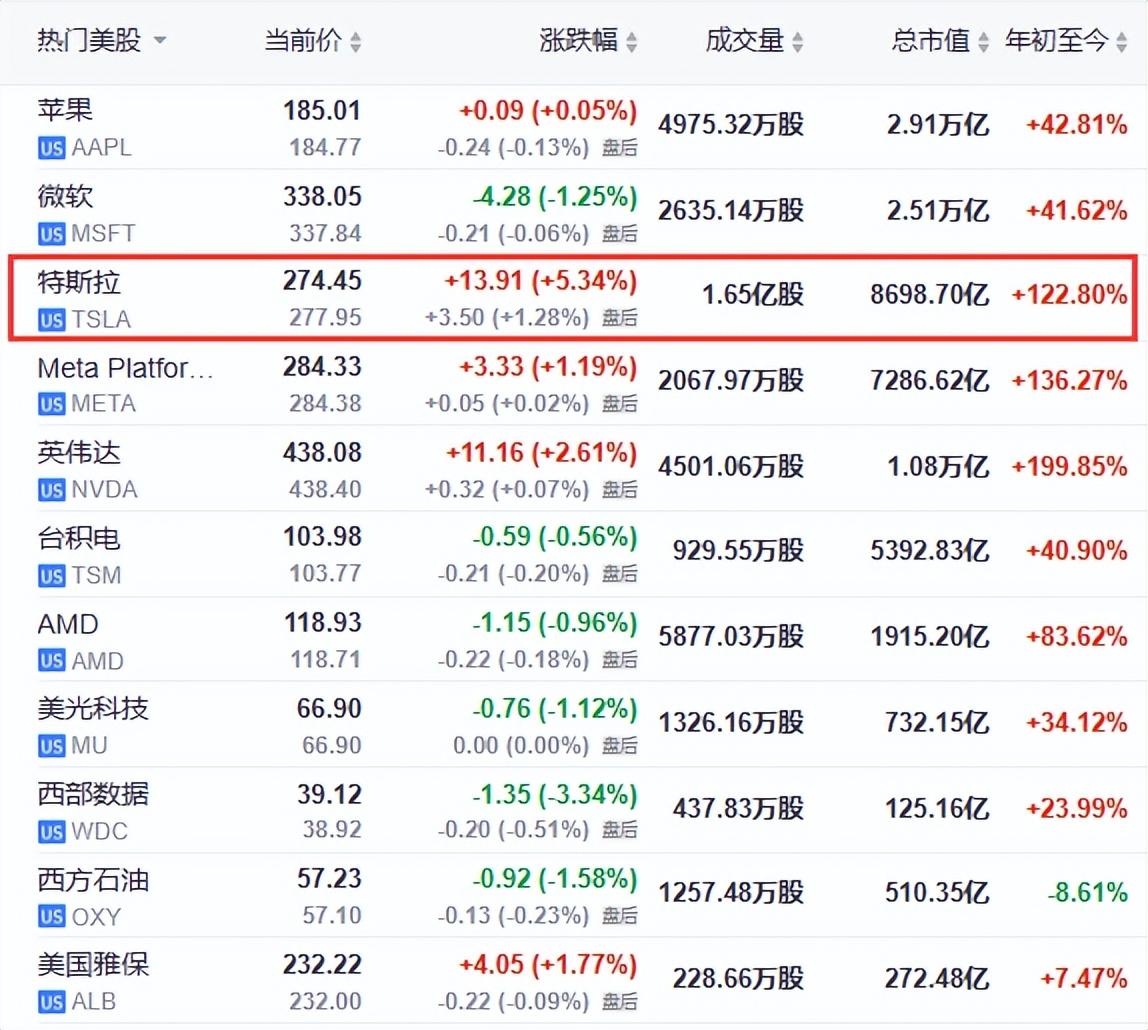Image resolution: width=1148 pixels, height=1030 pixels.
Task: Click the US badge beside TSLA
Action: click(x=51, y=320)
